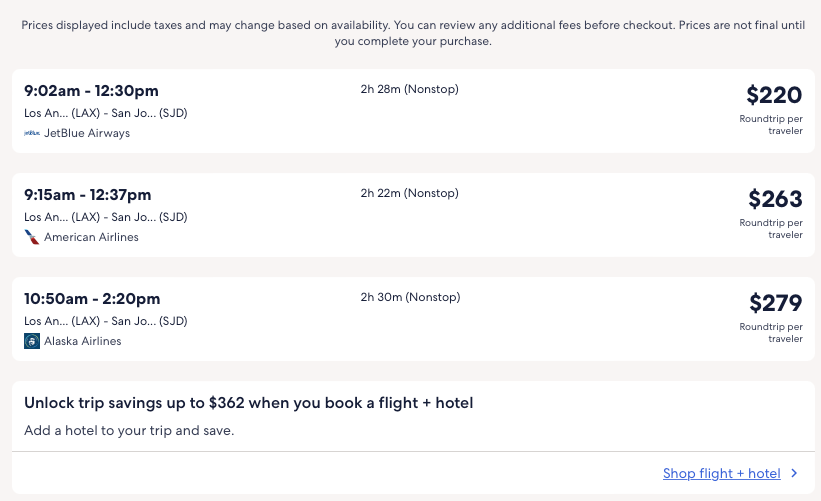
Task: Click the LAX - SJD route on JetBlue flight
Action: click(105, 113)
